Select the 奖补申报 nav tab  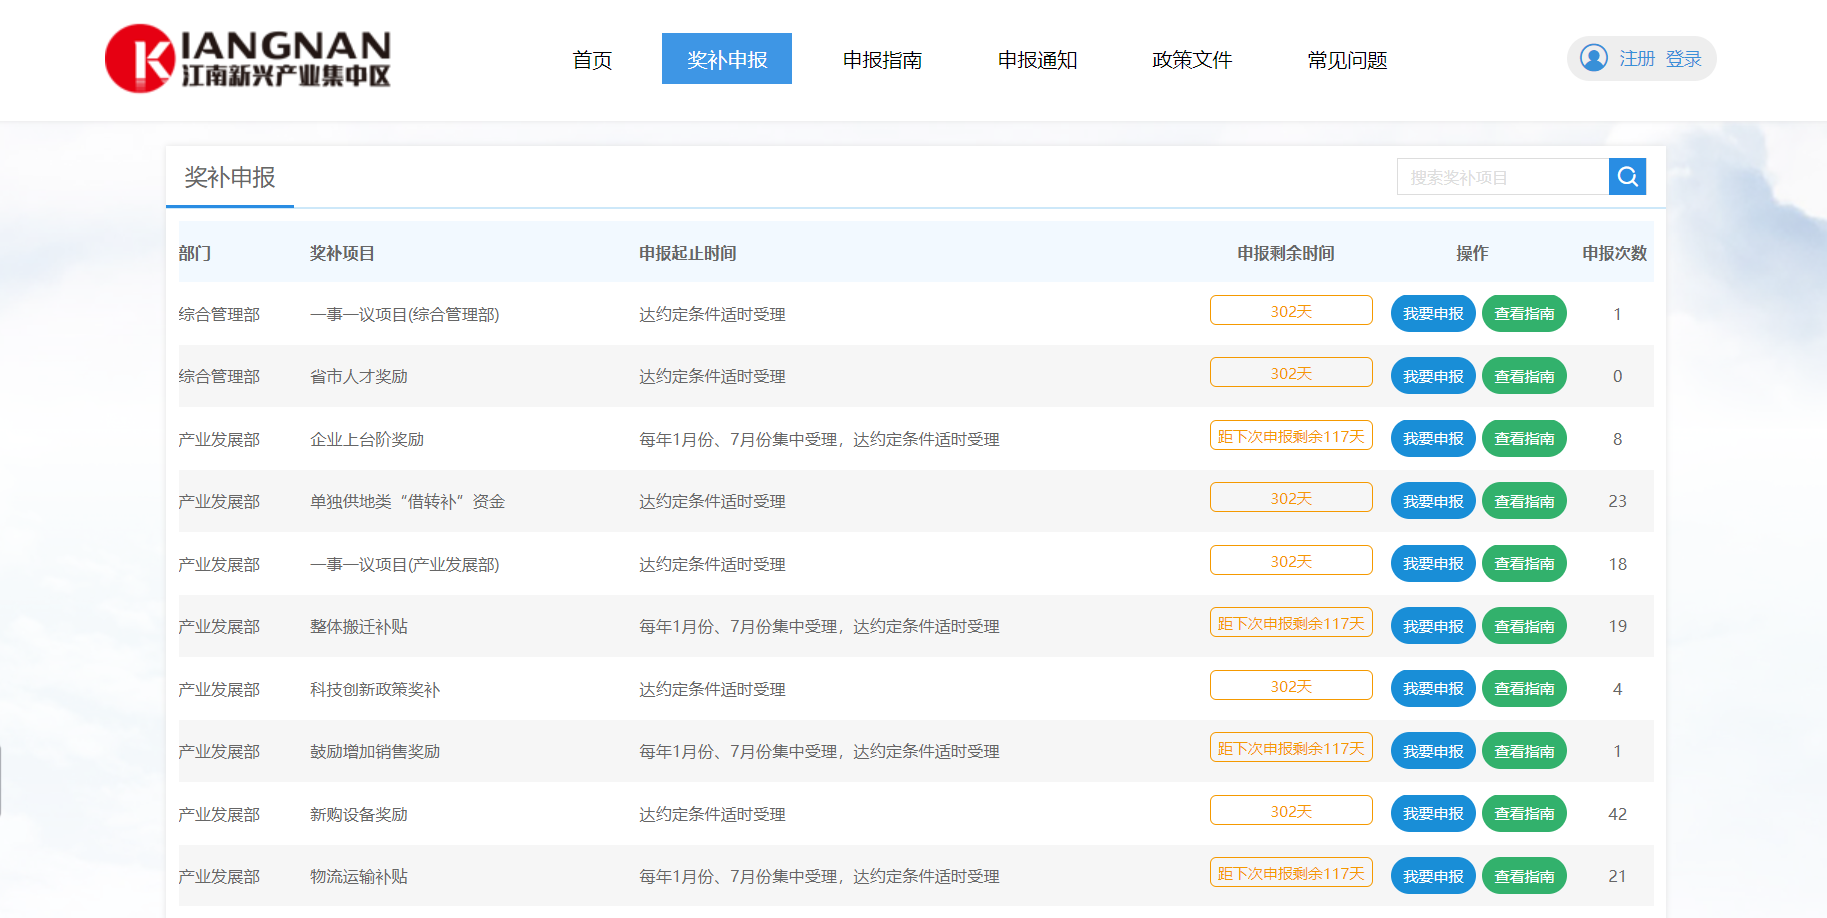tap(727, 59)
